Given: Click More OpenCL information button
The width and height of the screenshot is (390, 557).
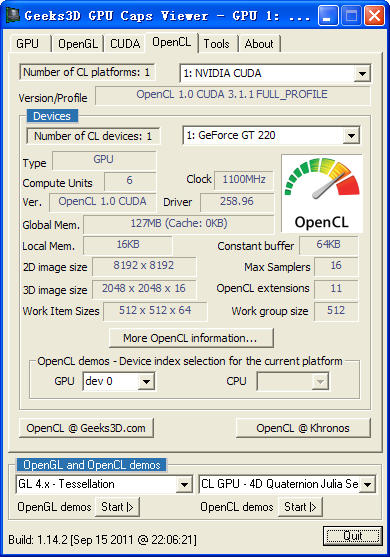Looking at the screenshot, I should coord(191,338).
